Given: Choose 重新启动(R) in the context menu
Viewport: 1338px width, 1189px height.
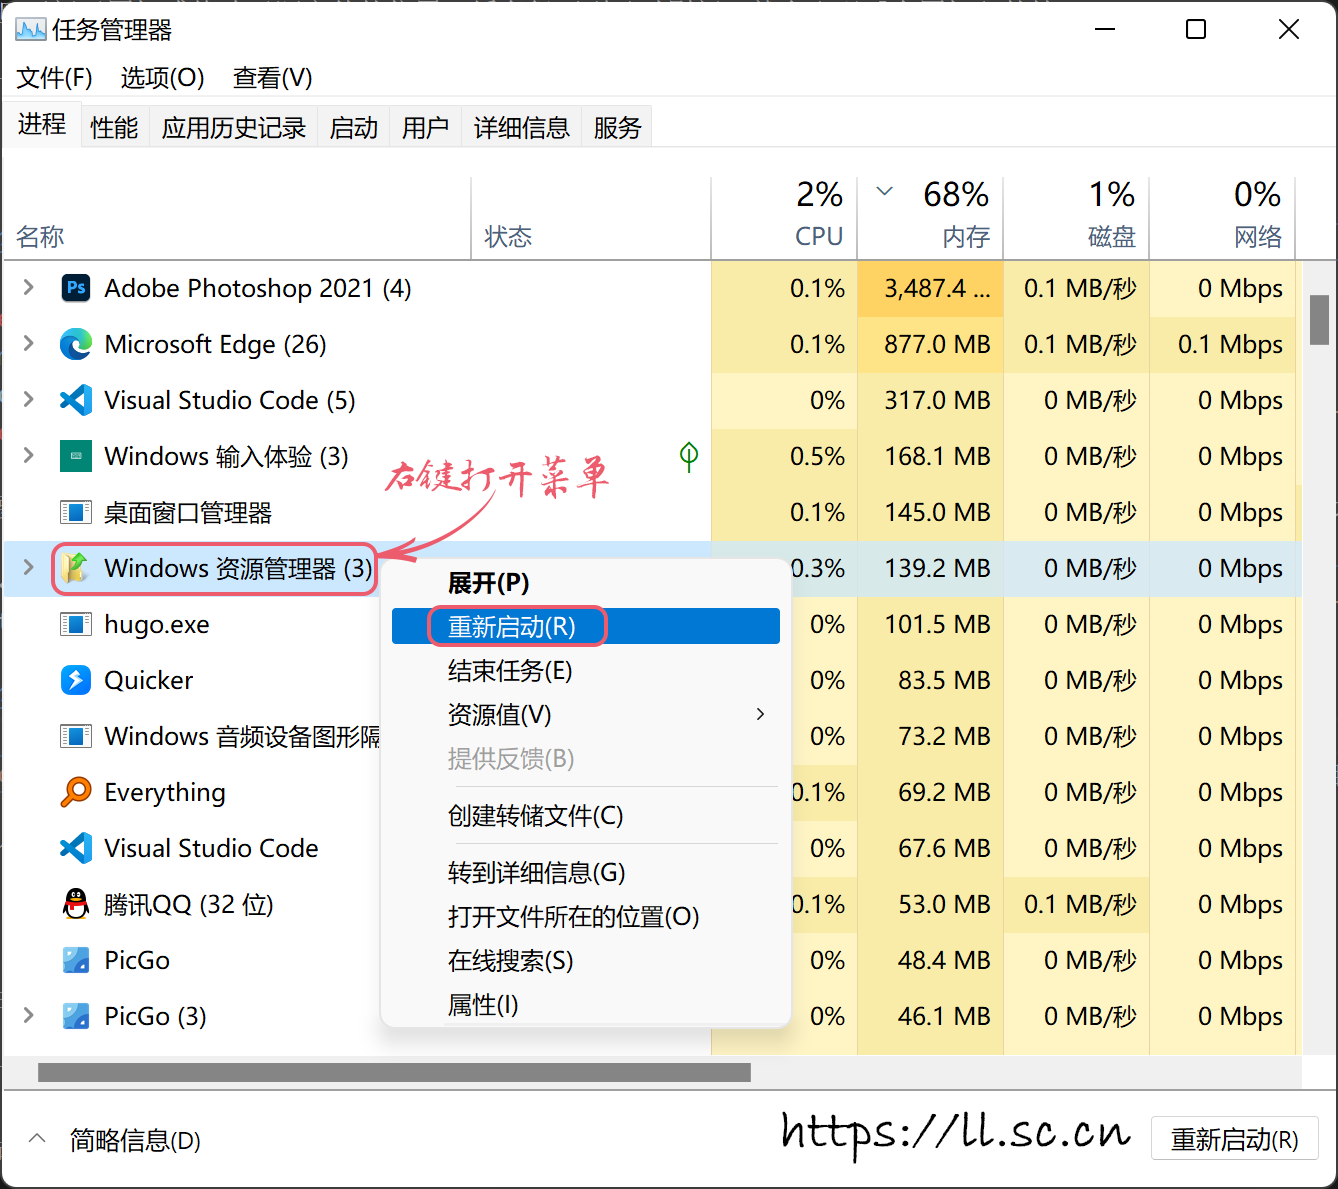Looking at the screenshot, I should (586, 626).
